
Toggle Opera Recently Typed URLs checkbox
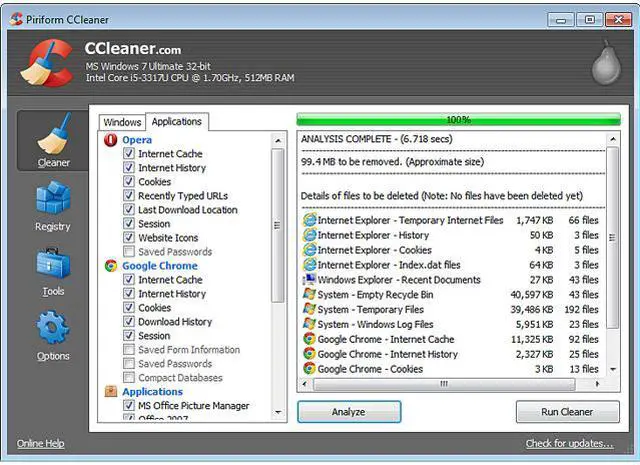coord(129,196)
